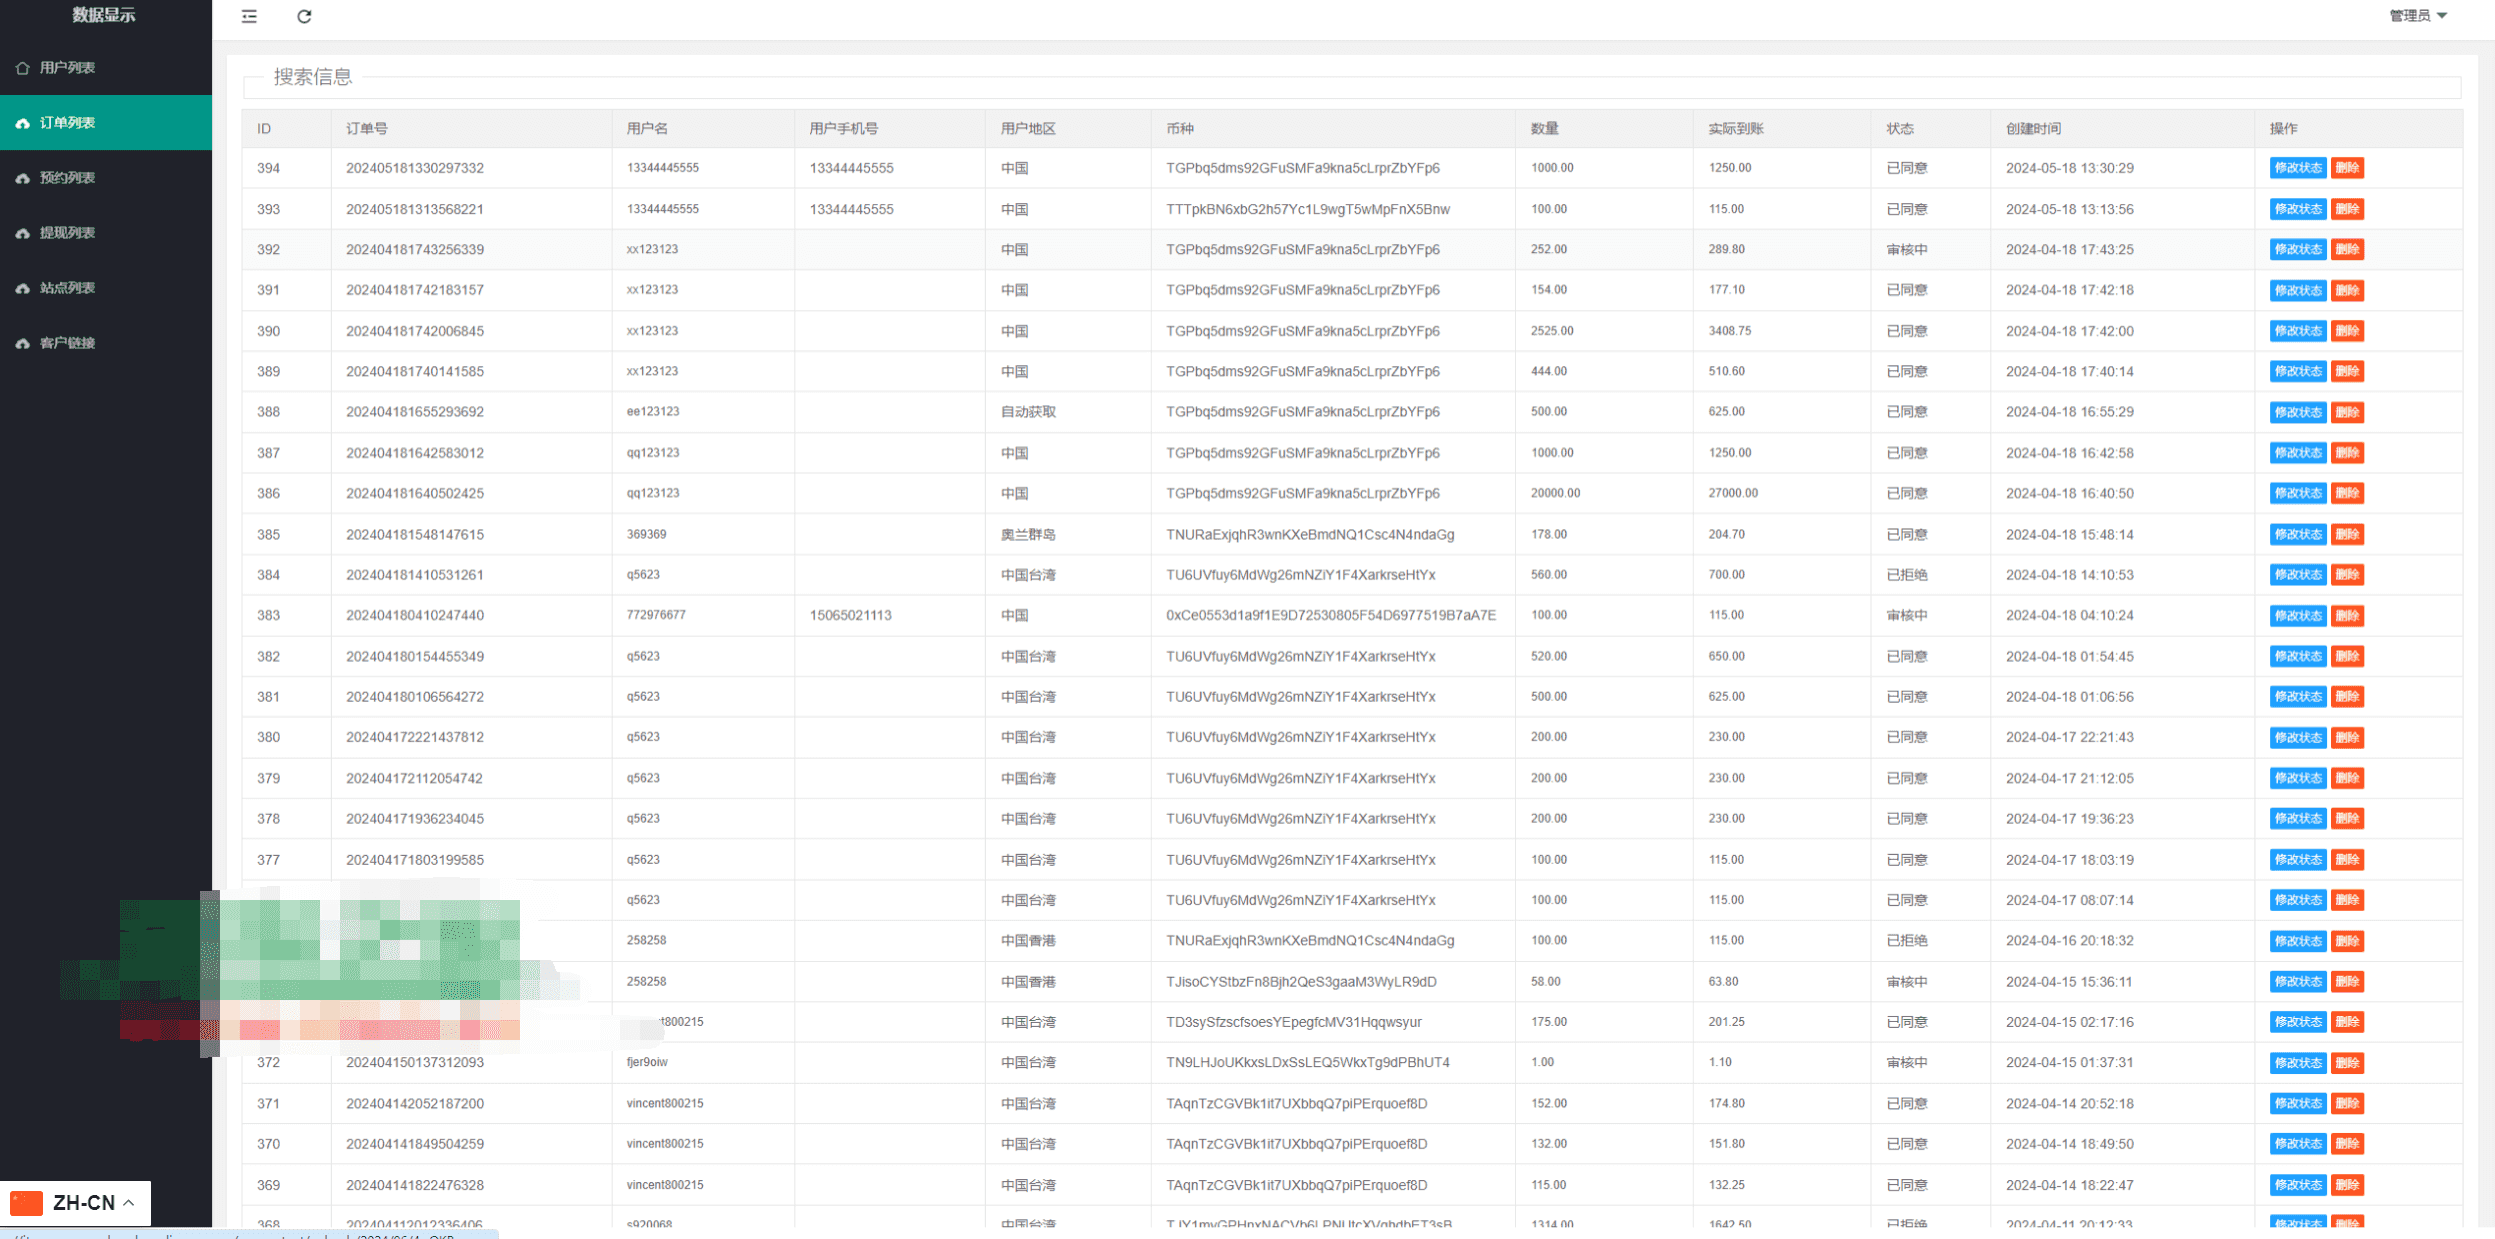The height and width of the screenshot is (1239, 2495).
Task: Delete order row with ID 371
Action: point(2347,1103)
